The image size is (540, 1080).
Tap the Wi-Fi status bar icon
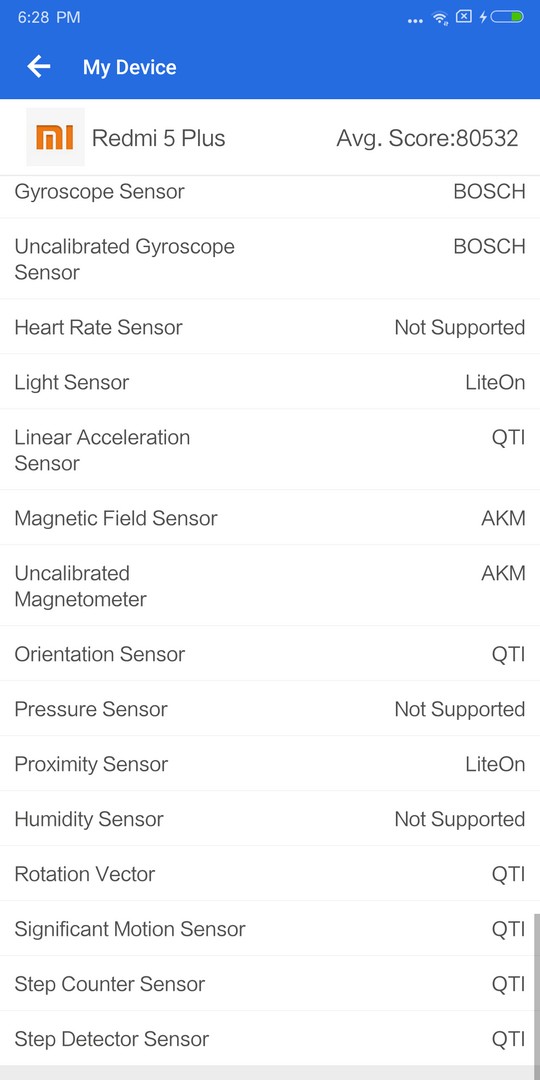[x=440, y=18]
